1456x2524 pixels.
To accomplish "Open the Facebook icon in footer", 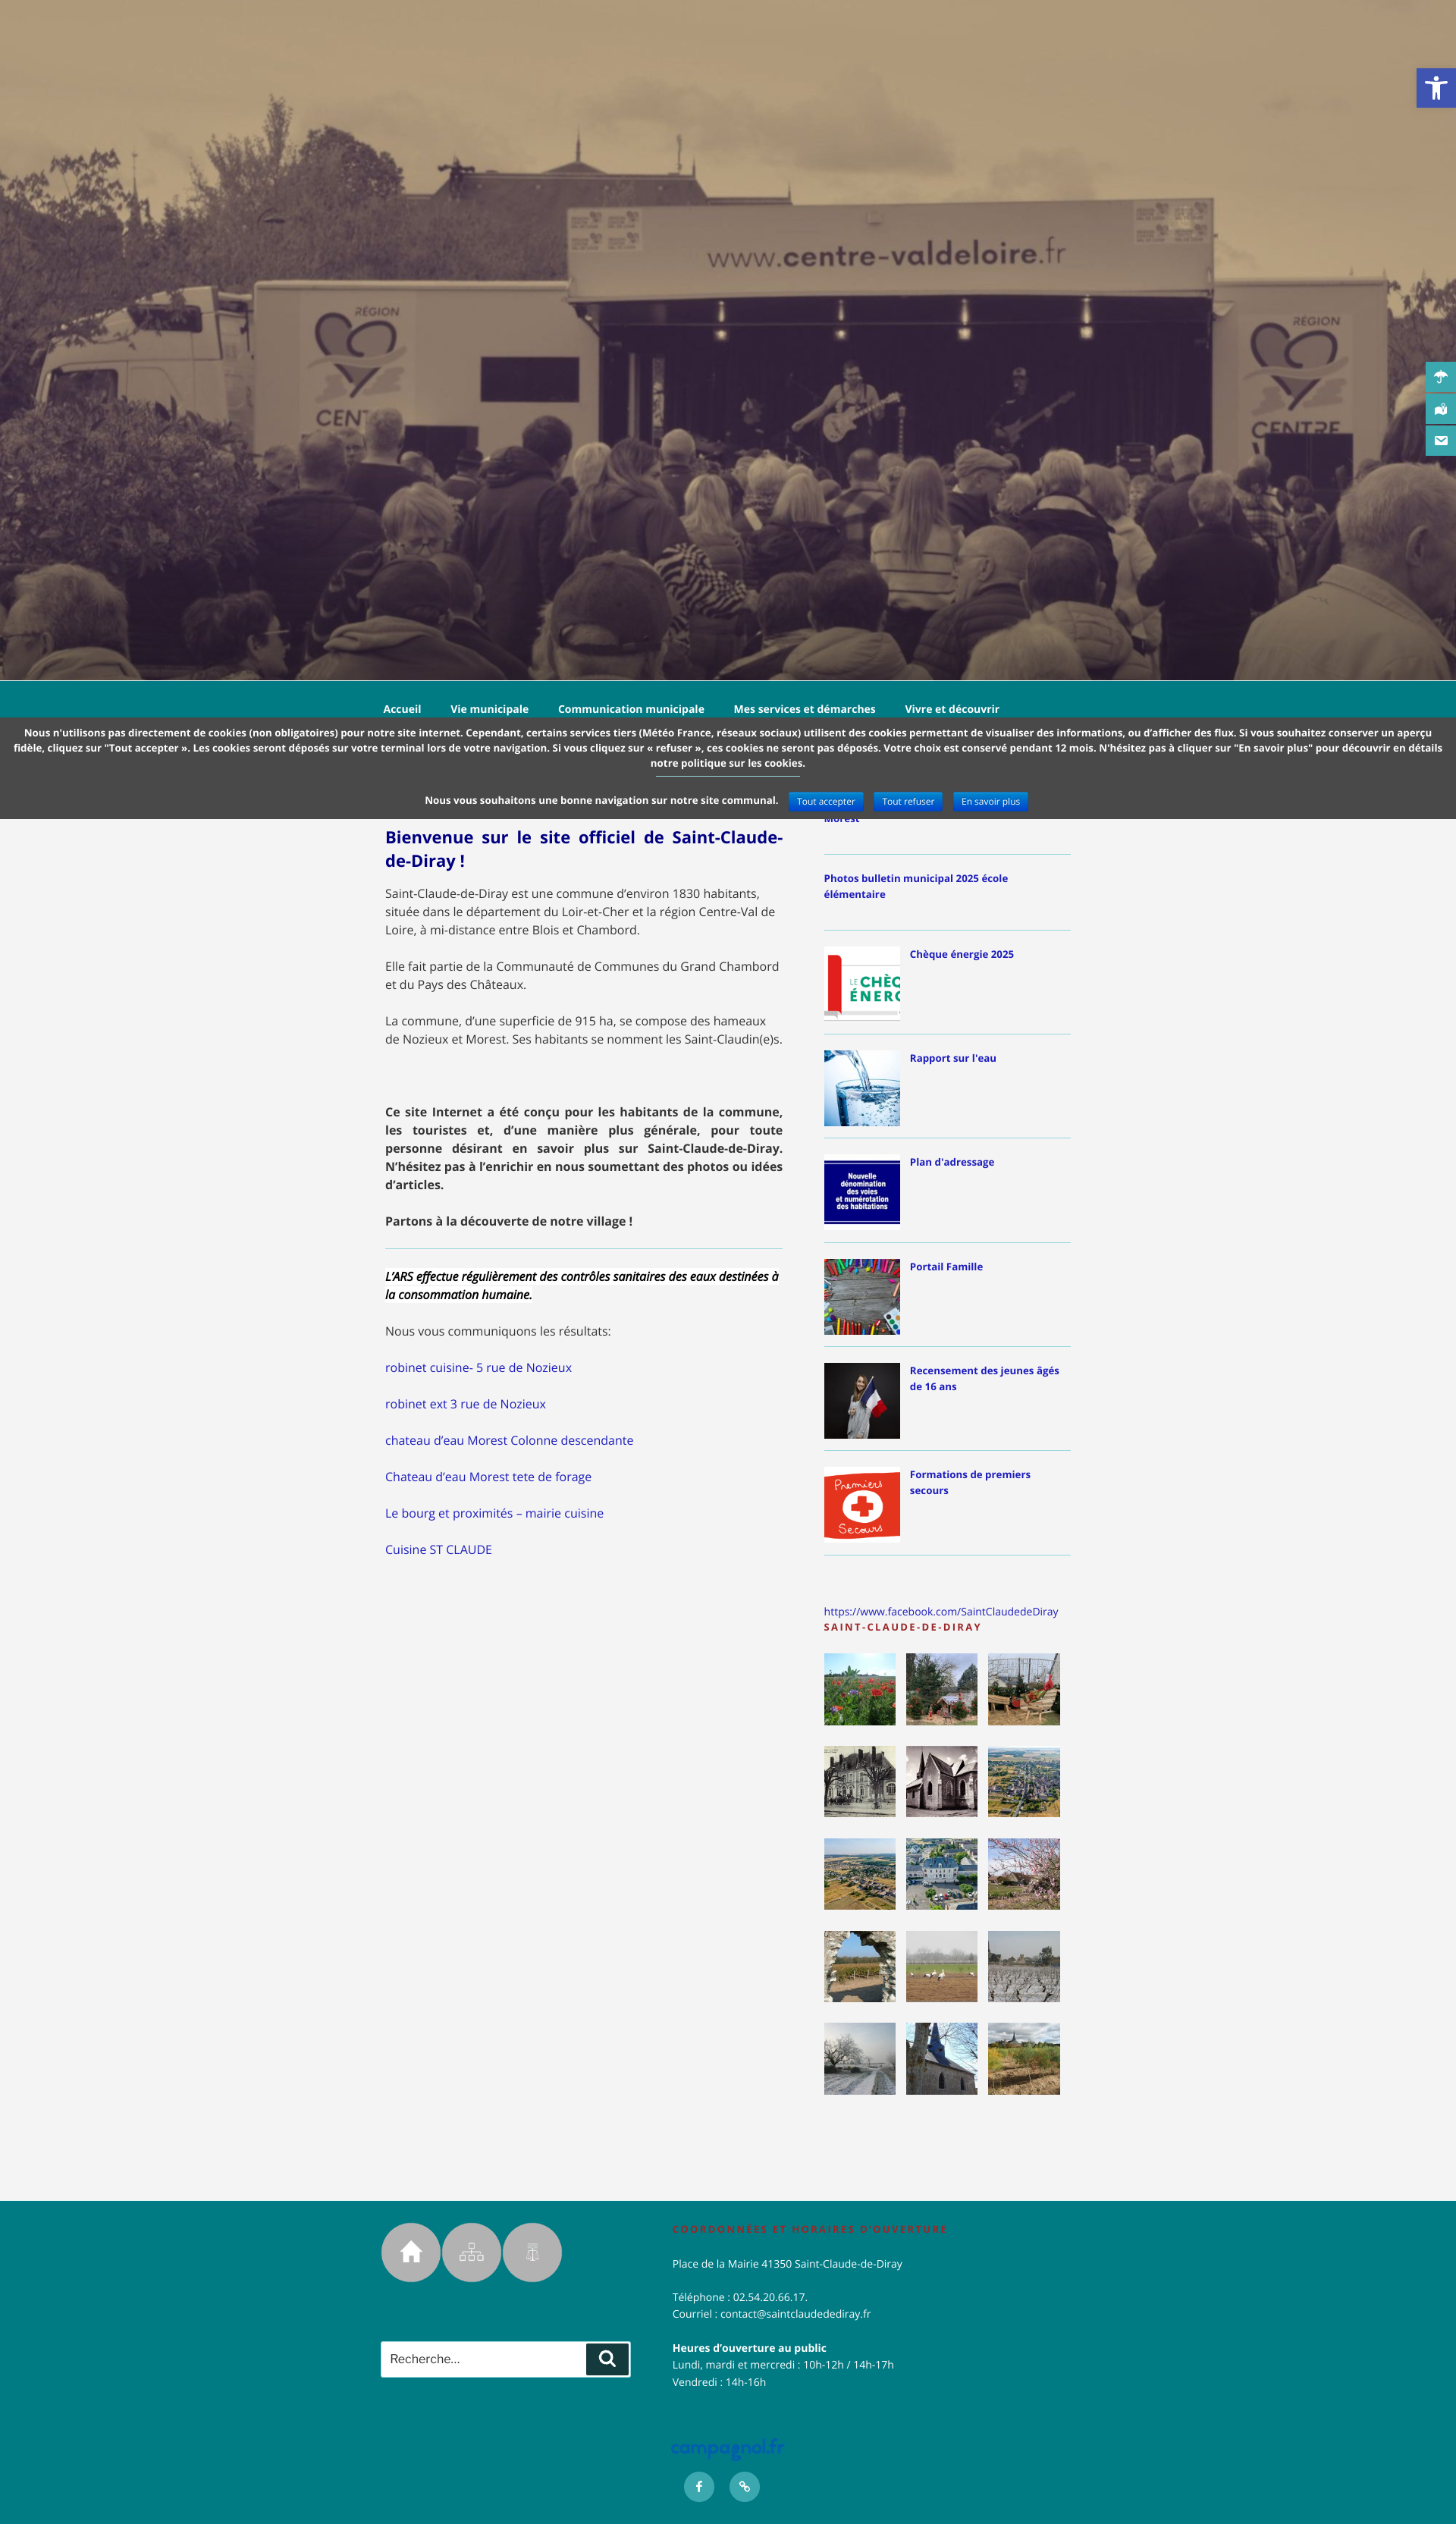I will coord(699,2486).
